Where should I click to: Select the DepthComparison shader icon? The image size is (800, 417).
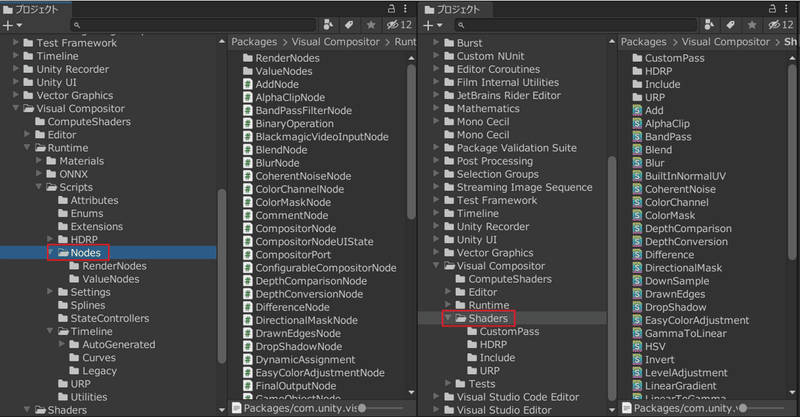click(x=637, y=229)
